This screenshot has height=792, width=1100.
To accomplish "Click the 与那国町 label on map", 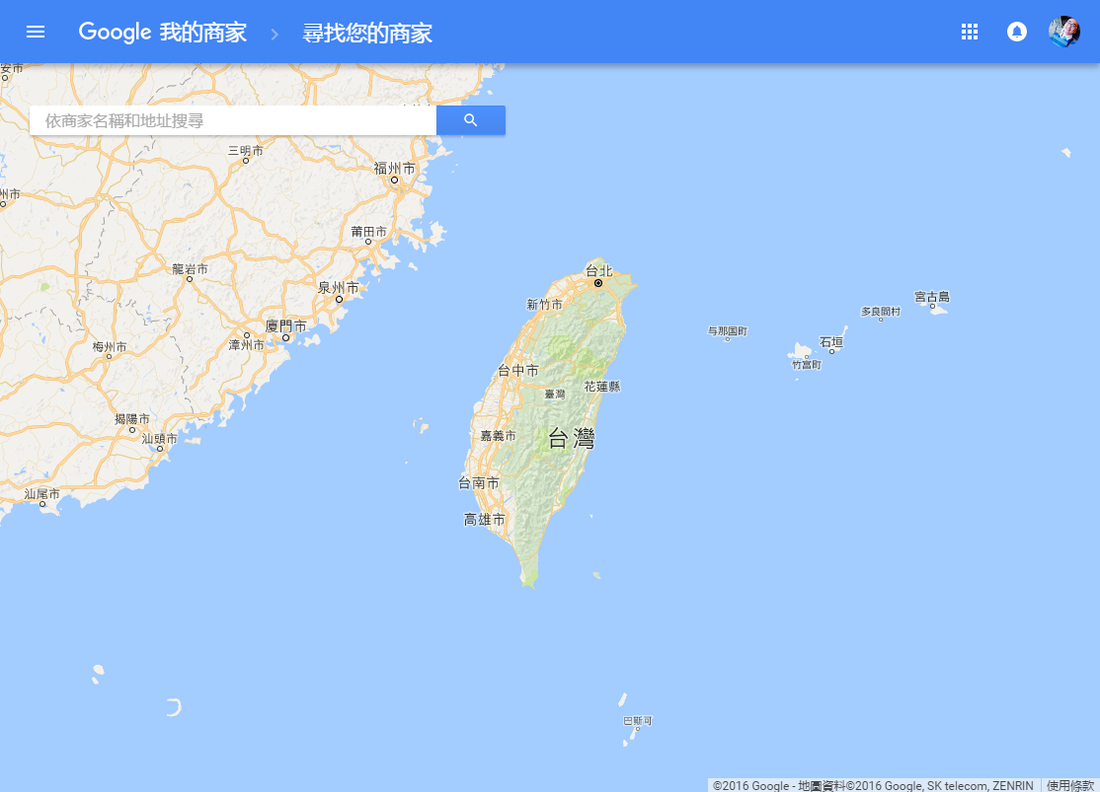I will tap(727, 330).
